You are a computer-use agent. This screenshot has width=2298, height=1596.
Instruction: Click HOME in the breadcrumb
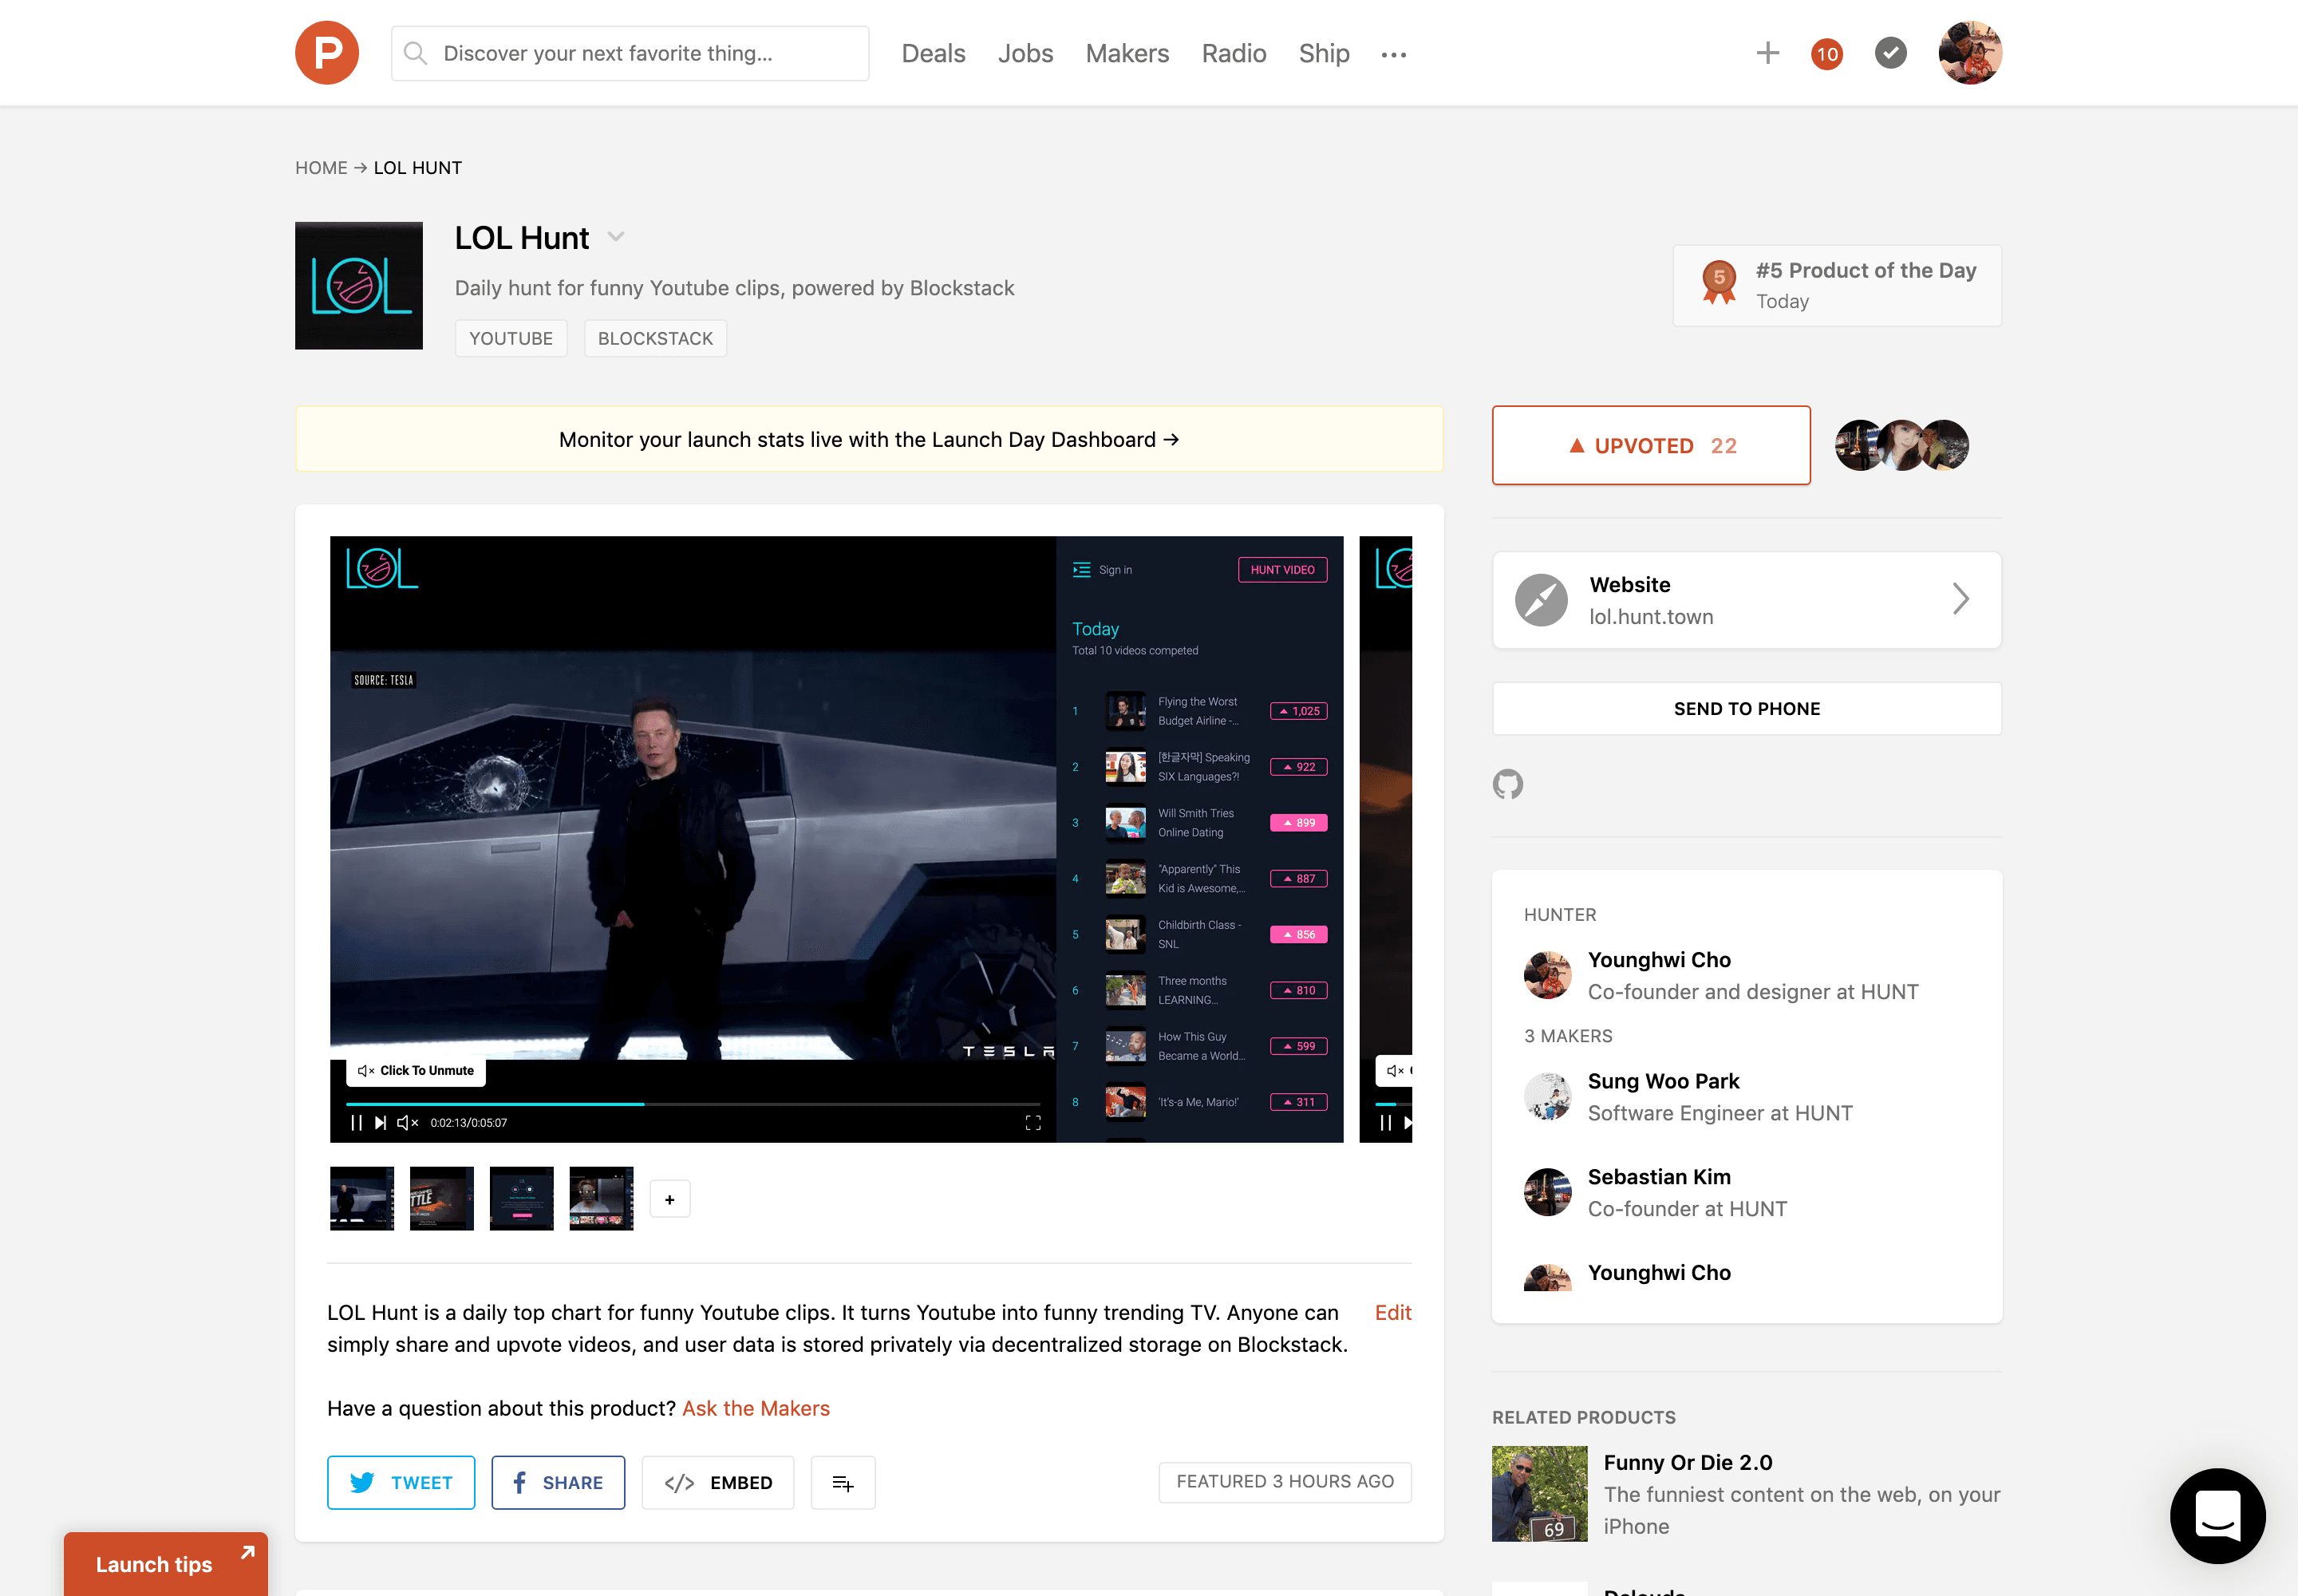pyautogui.click(x=321, y=168)
